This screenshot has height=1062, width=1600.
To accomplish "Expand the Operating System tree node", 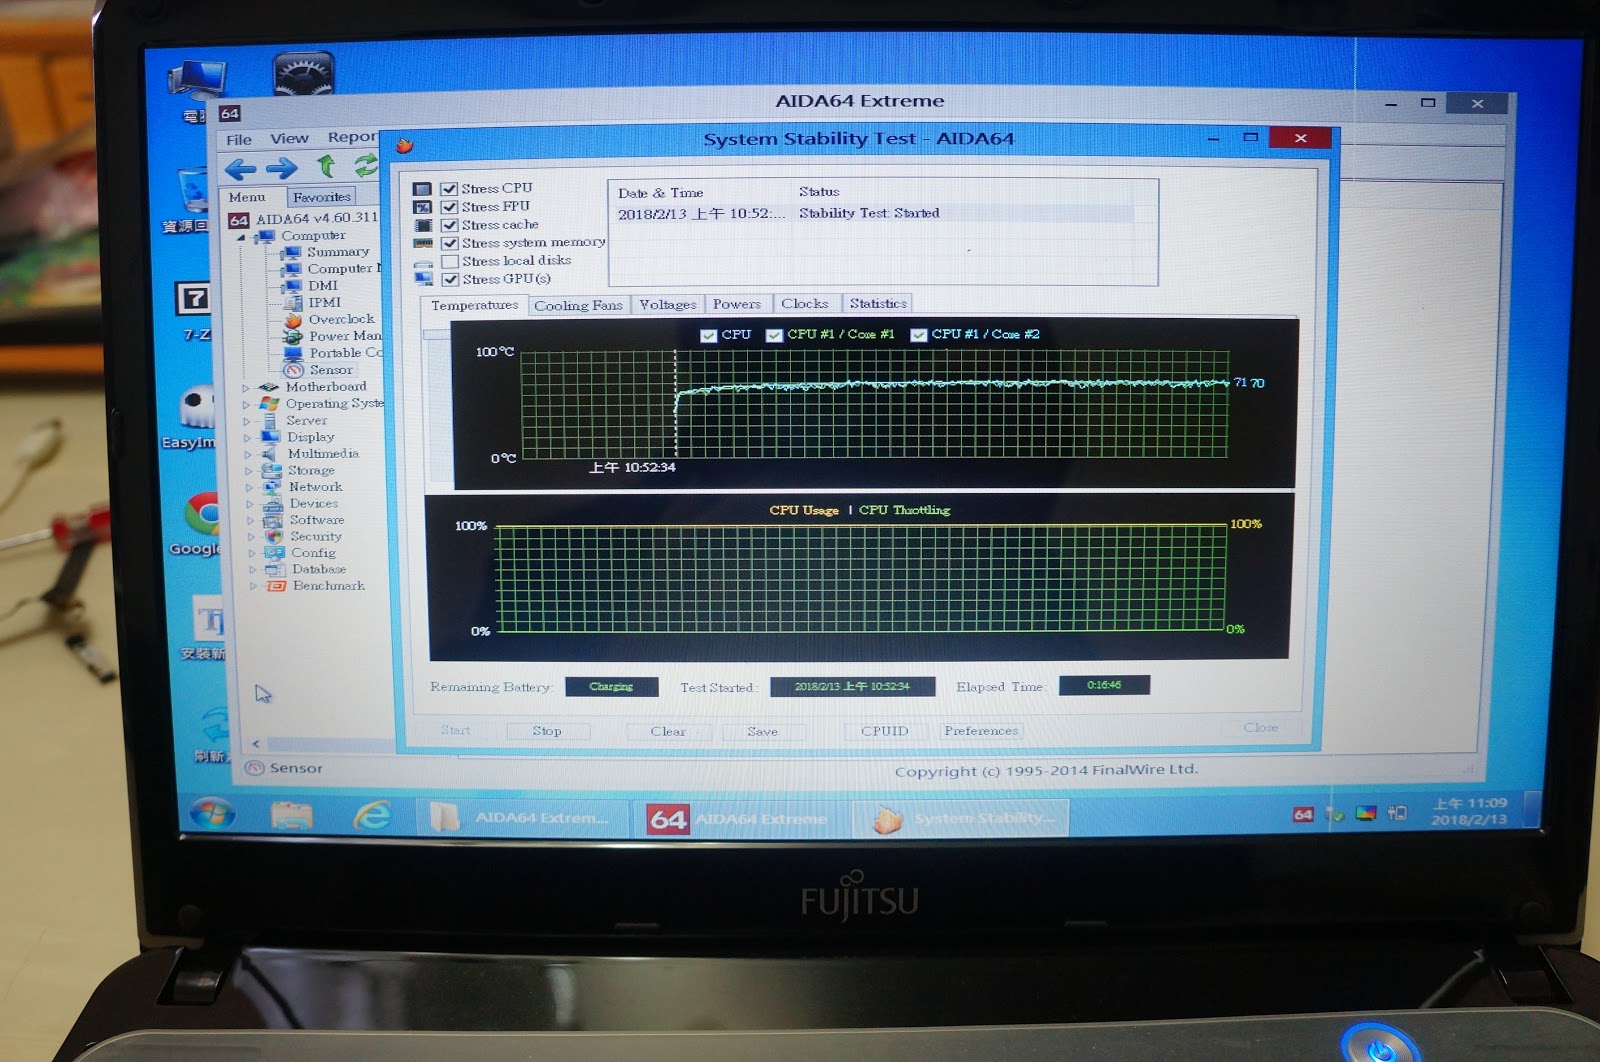I will click(x=247, y=405).
